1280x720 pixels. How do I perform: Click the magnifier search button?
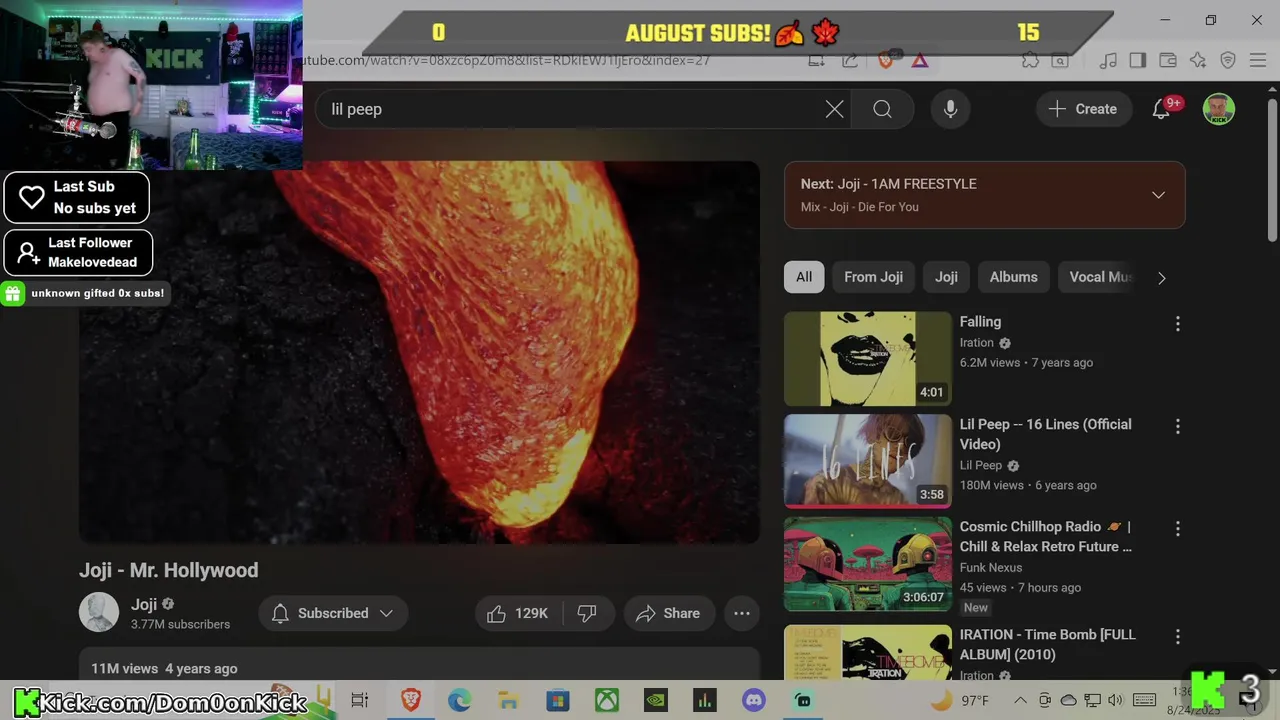click(x=882, y=109)
